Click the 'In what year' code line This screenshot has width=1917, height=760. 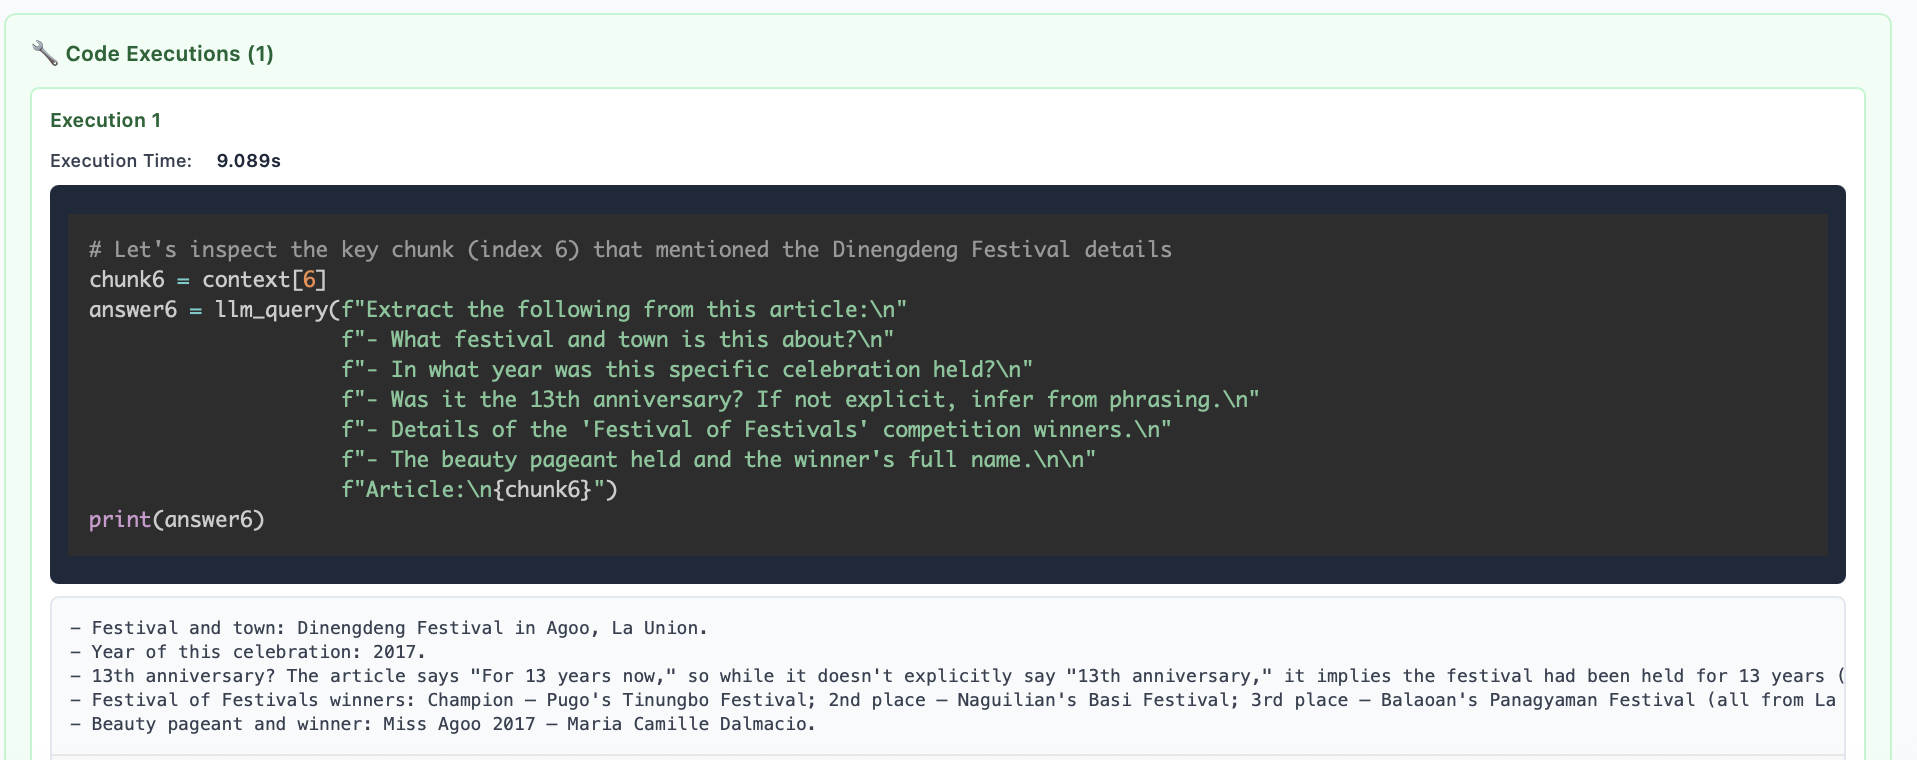coord(686,370)
